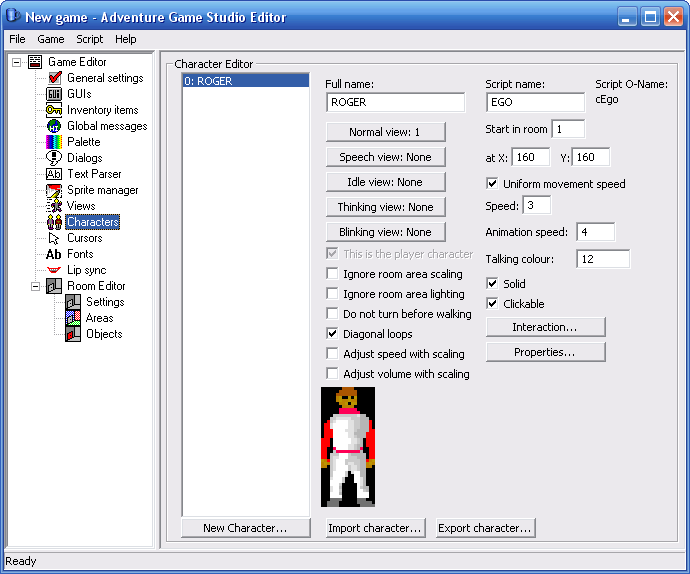
Task: Click the Normal view: 1 button
Action: (385, 132)
